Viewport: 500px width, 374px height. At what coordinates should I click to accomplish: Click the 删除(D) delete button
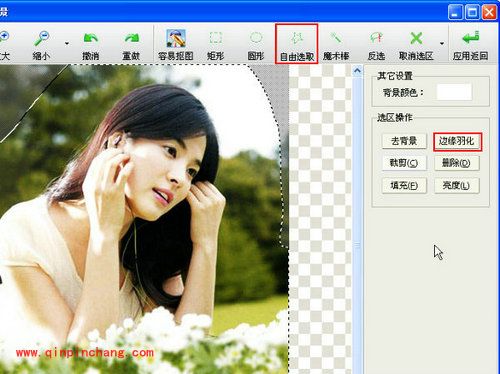click(457, 163)
